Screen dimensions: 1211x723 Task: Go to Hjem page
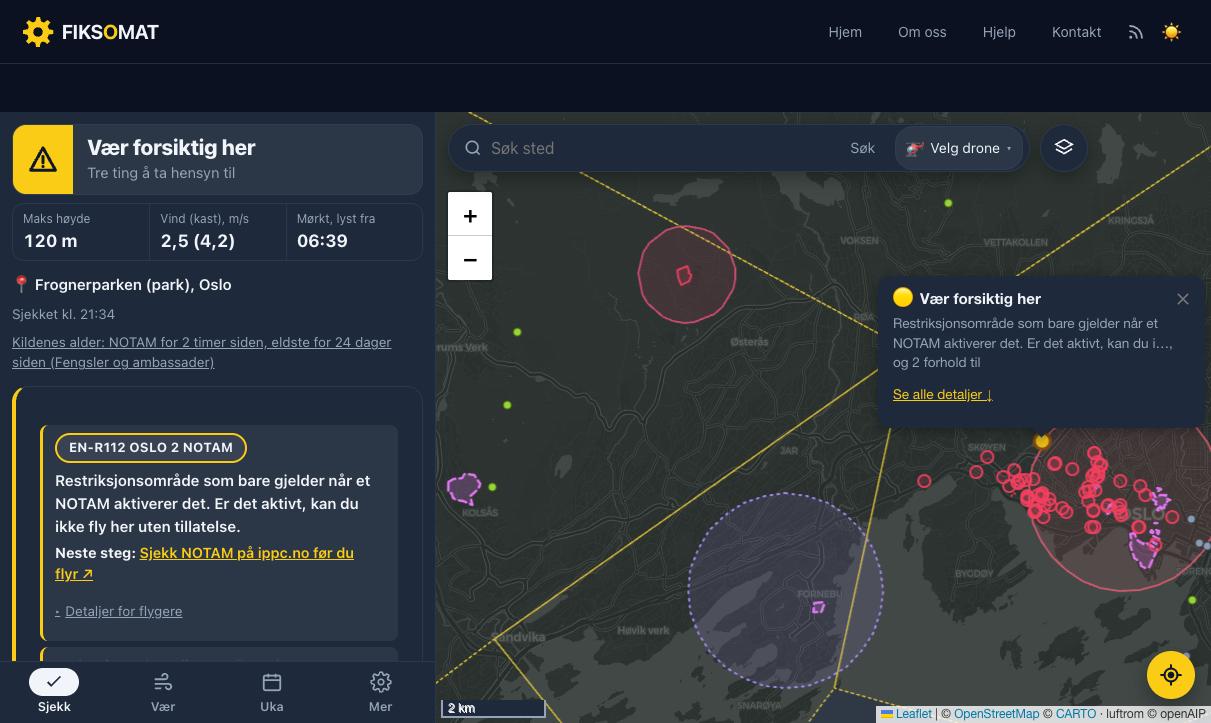pos(845,32)
